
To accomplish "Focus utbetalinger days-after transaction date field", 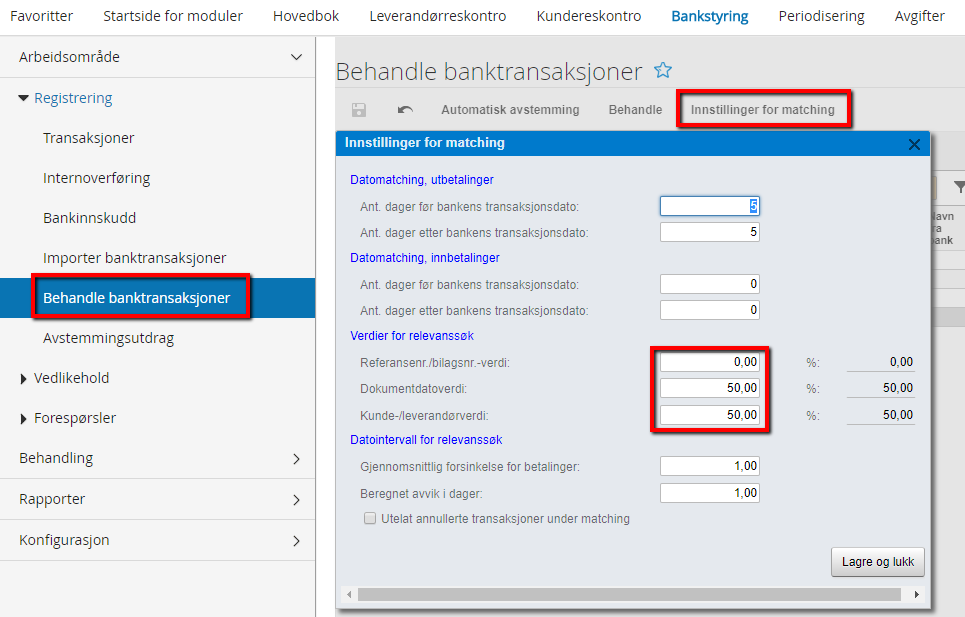I will (x=710, y=232).
